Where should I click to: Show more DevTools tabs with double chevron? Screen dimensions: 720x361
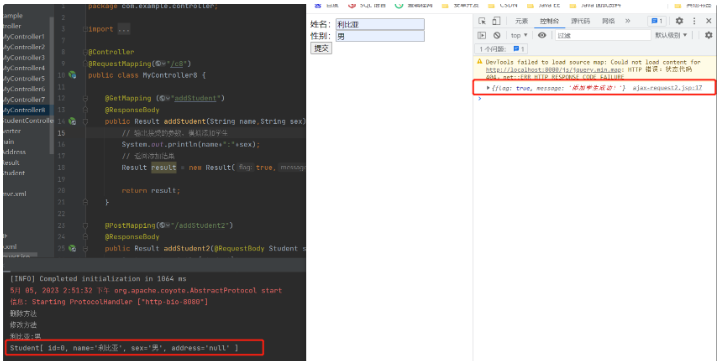(x=627, y=21)
